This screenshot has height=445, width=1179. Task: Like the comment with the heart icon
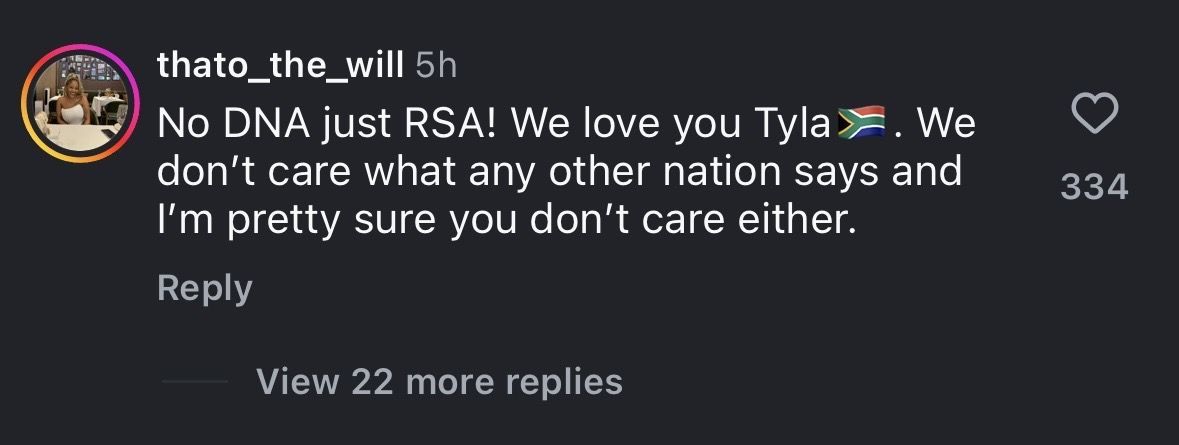point(1093,117)
